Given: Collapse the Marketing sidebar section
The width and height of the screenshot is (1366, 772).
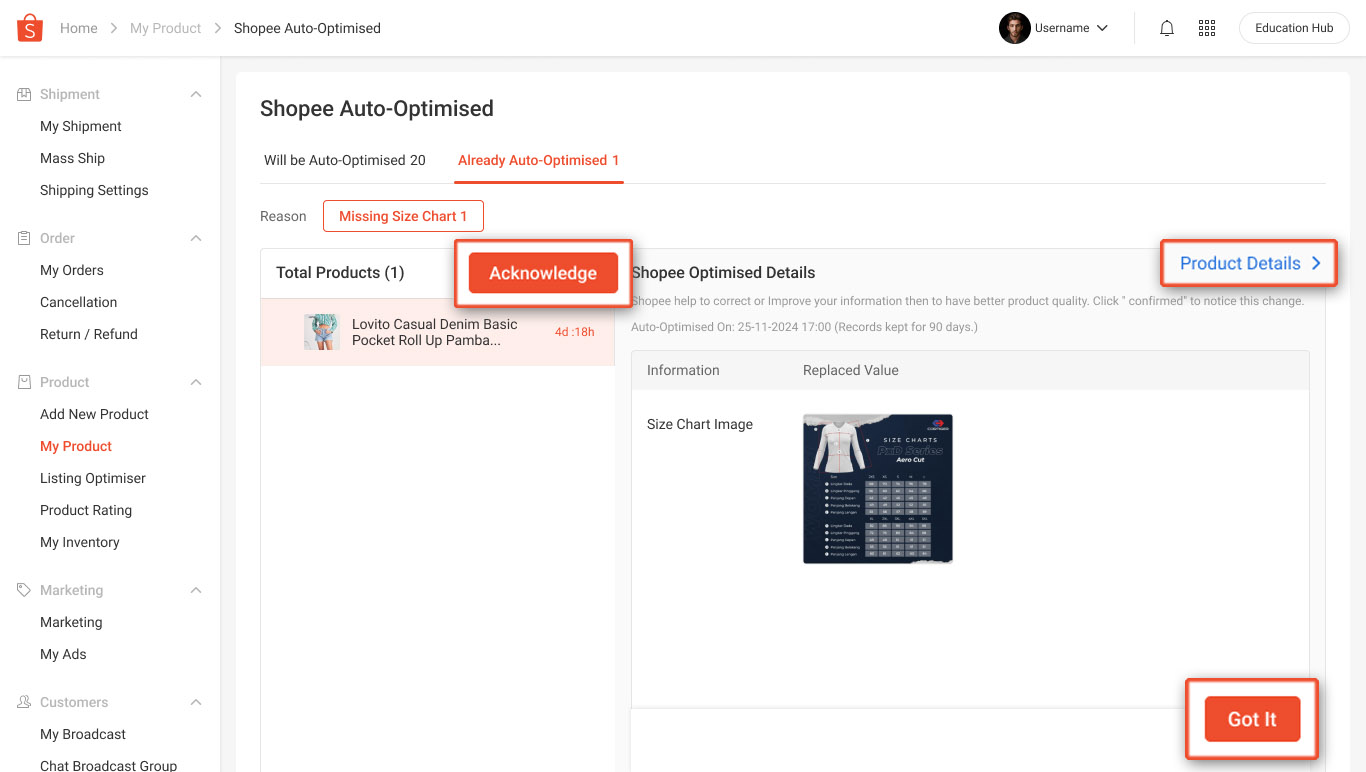Looking at the screenshot, I should click(x=196, y=590).
